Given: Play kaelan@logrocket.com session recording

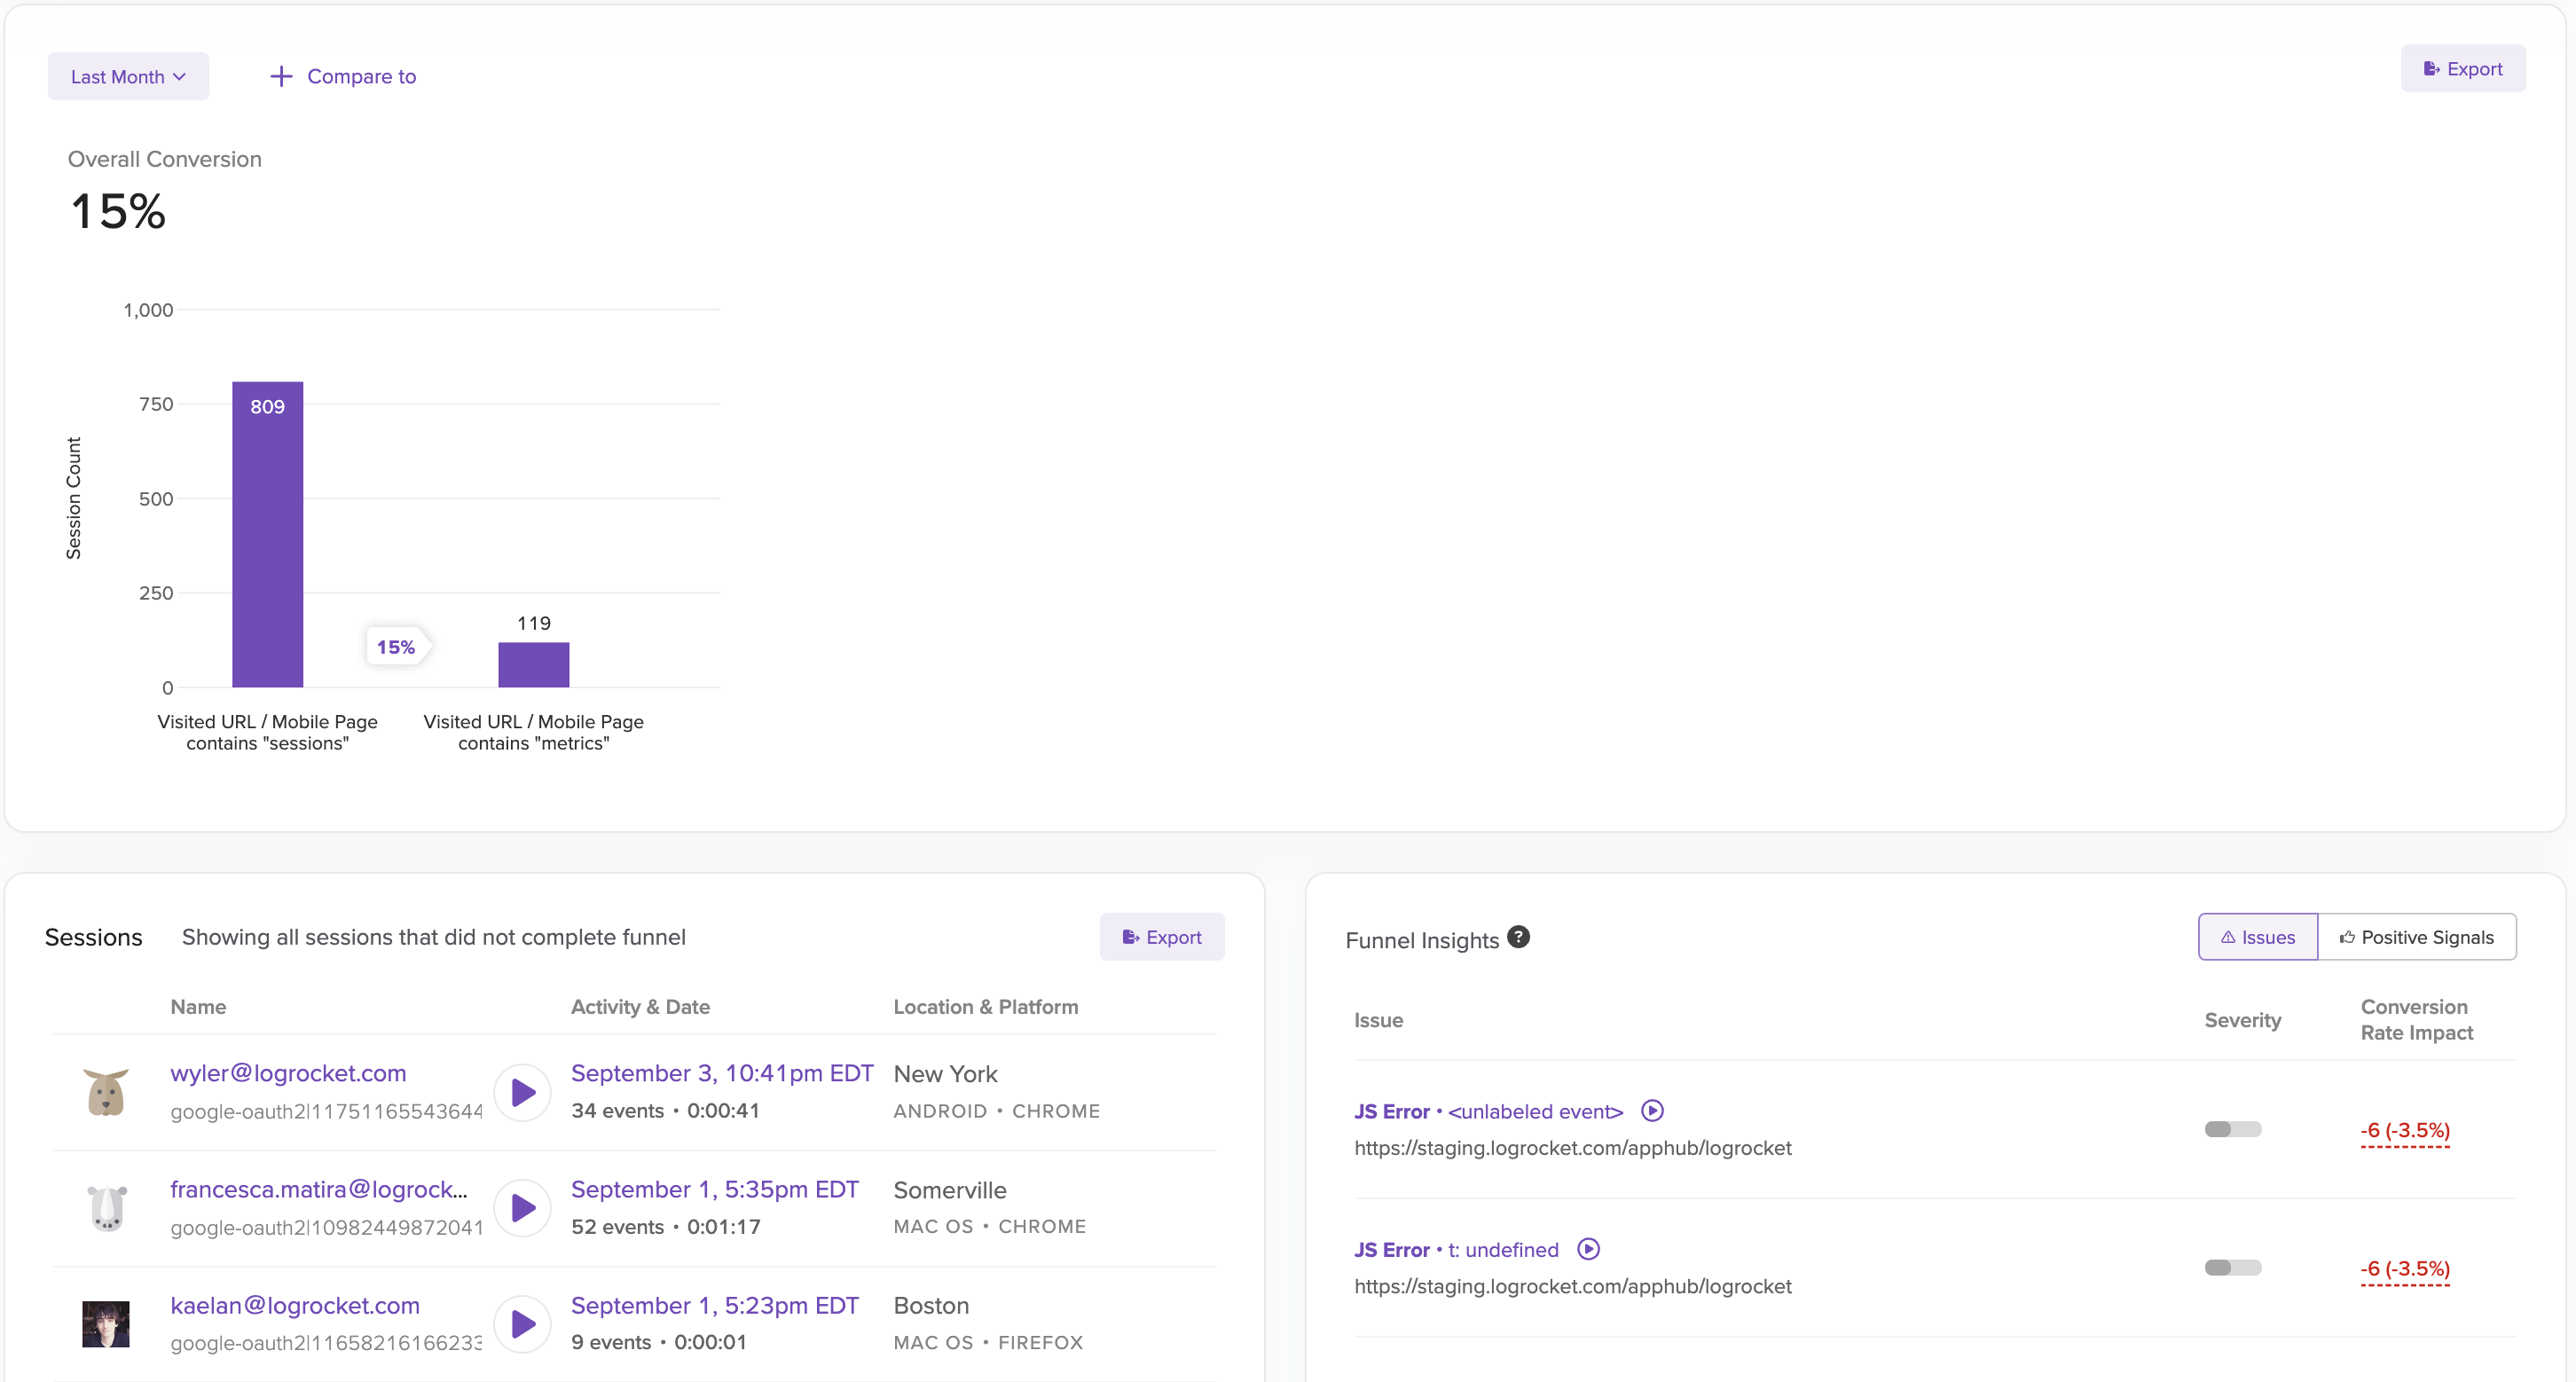Looking at the screenshot, I should (x=522, y=1324).
